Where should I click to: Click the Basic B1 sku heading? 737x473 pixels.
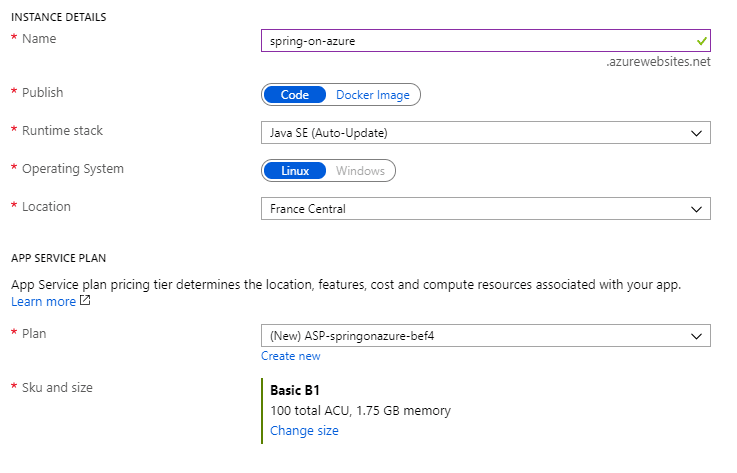[x=295, y=390]
